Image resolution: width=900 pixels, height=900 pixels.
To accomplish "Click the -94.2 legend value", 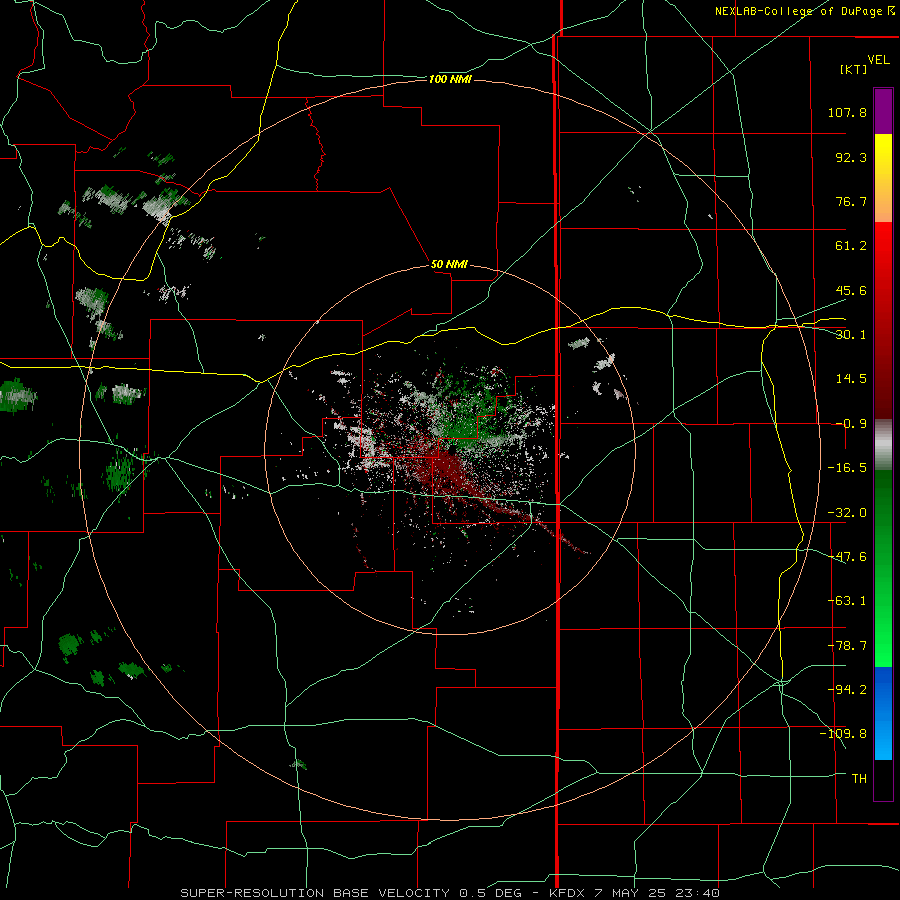I will [847, 690].
